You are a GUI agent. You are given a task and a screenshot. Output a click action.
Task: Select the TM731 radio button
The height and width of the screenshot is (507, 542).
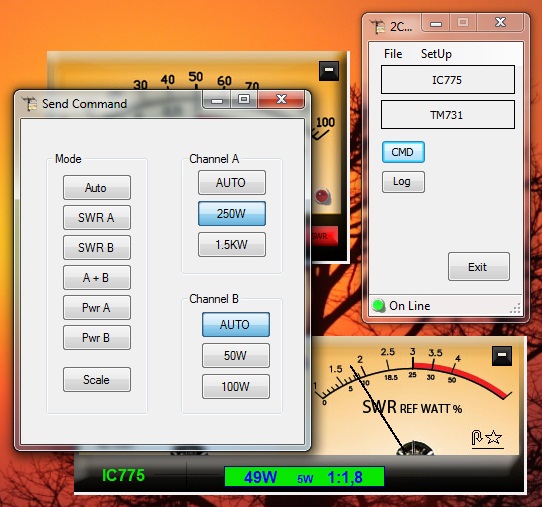tap(448, 115)
